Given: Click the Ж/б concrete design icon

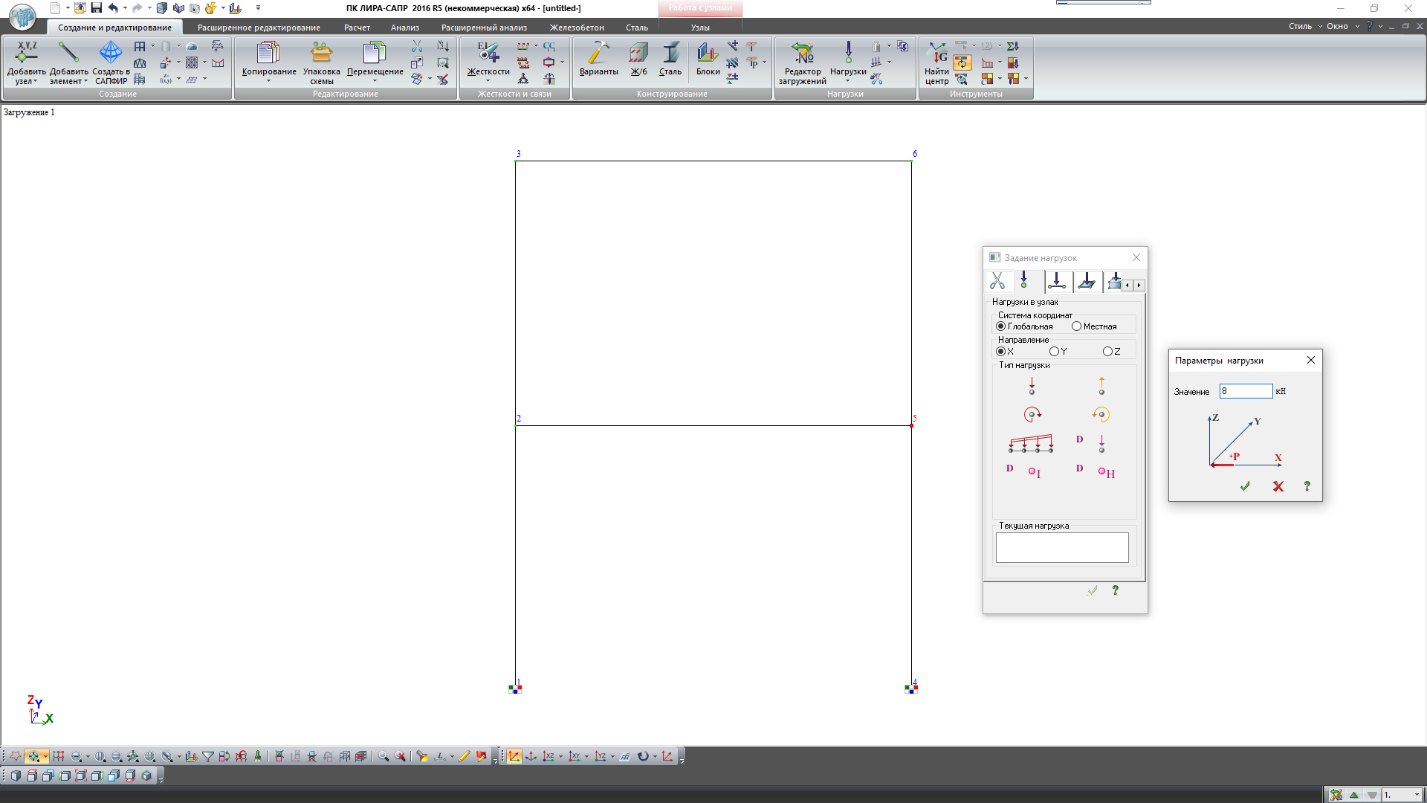Looking at the screenshot, I should 638,52.
